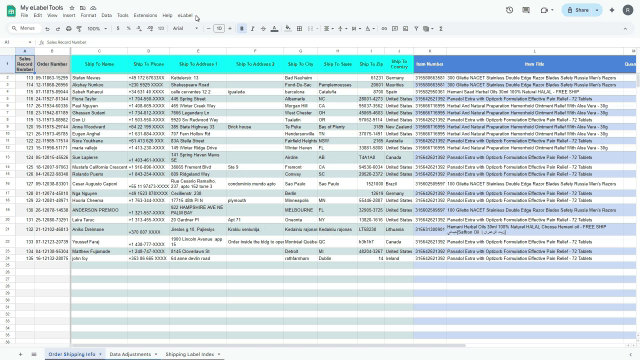Switch to the Shipping Label Index tab
Image resolution: width=640 pixels, height=360 pixels.
[x=190, y=354]
